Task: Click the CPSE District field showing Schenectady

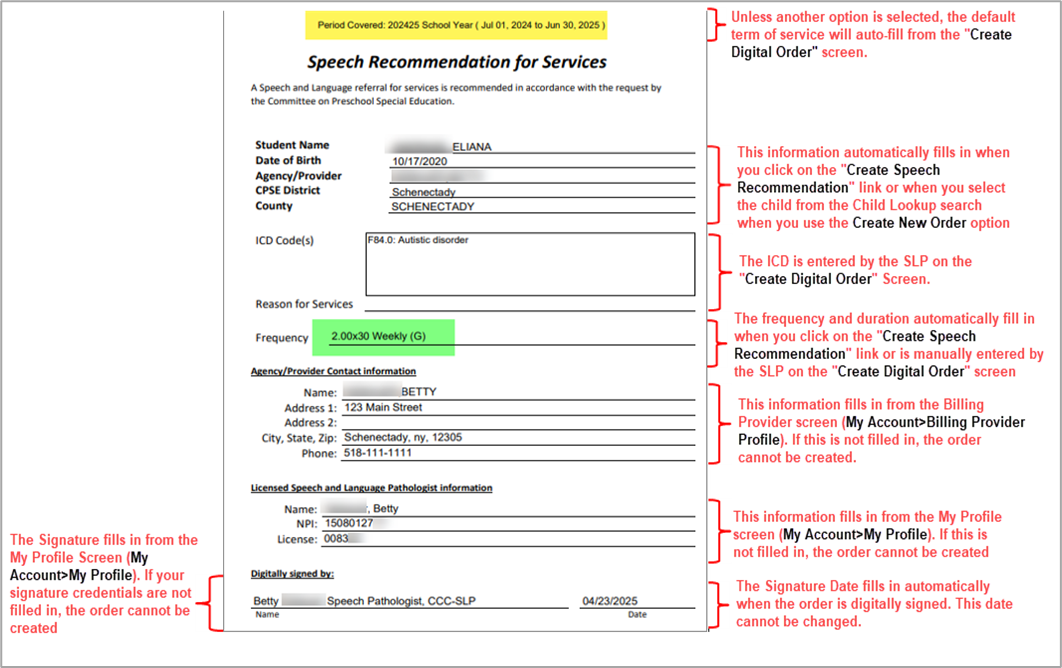Action: 540,192
